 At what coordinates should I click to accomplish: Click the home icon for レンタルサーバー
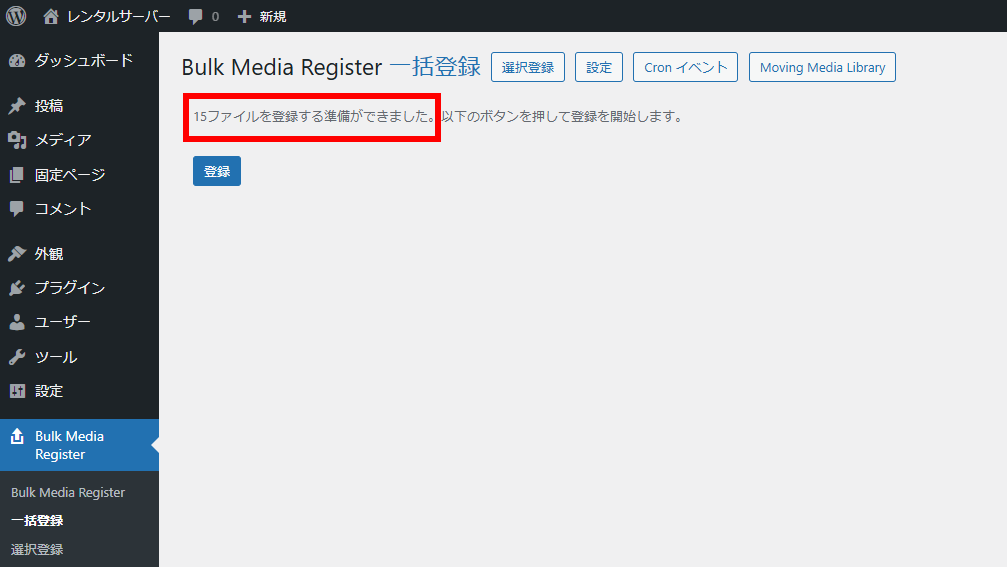coord(51,16)
